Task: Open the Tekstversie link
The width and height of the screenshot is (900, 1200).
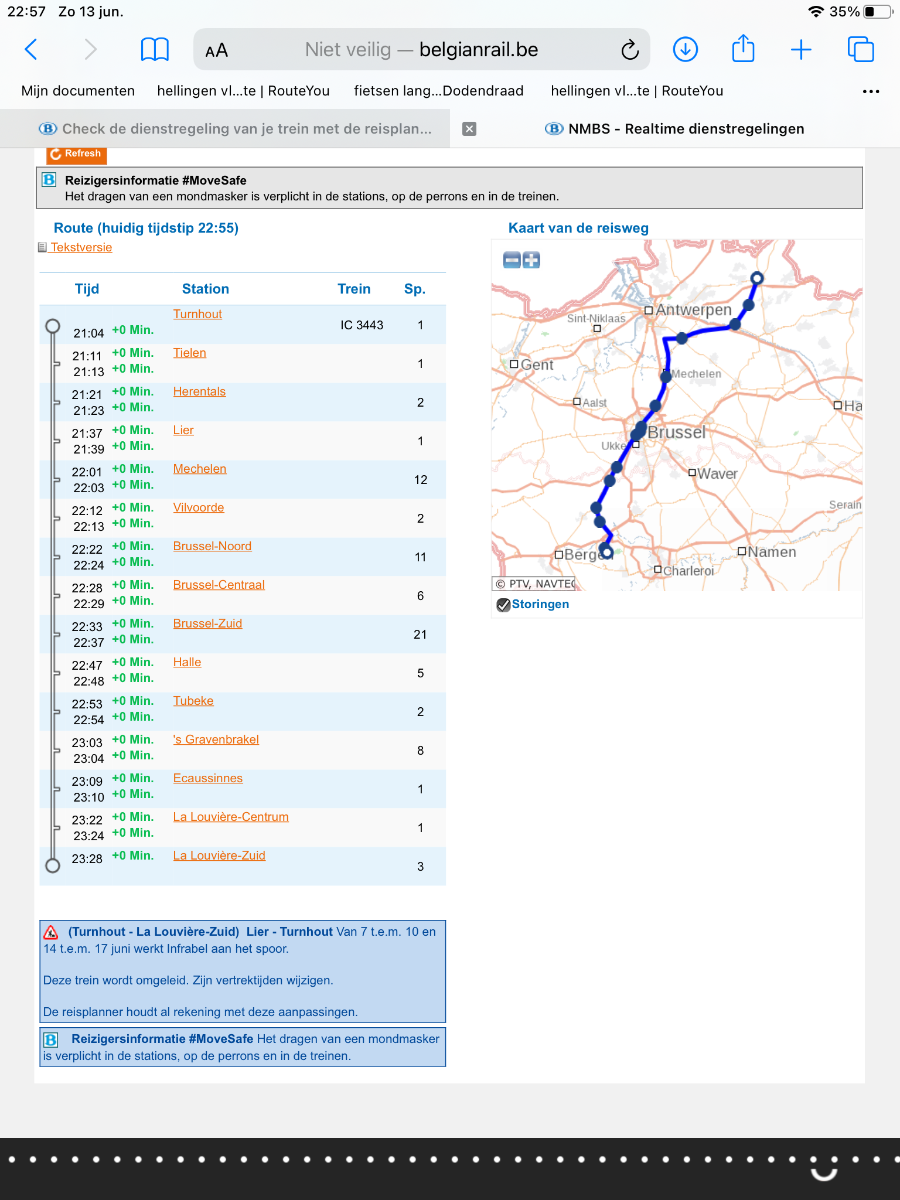Action: (81, 247)
